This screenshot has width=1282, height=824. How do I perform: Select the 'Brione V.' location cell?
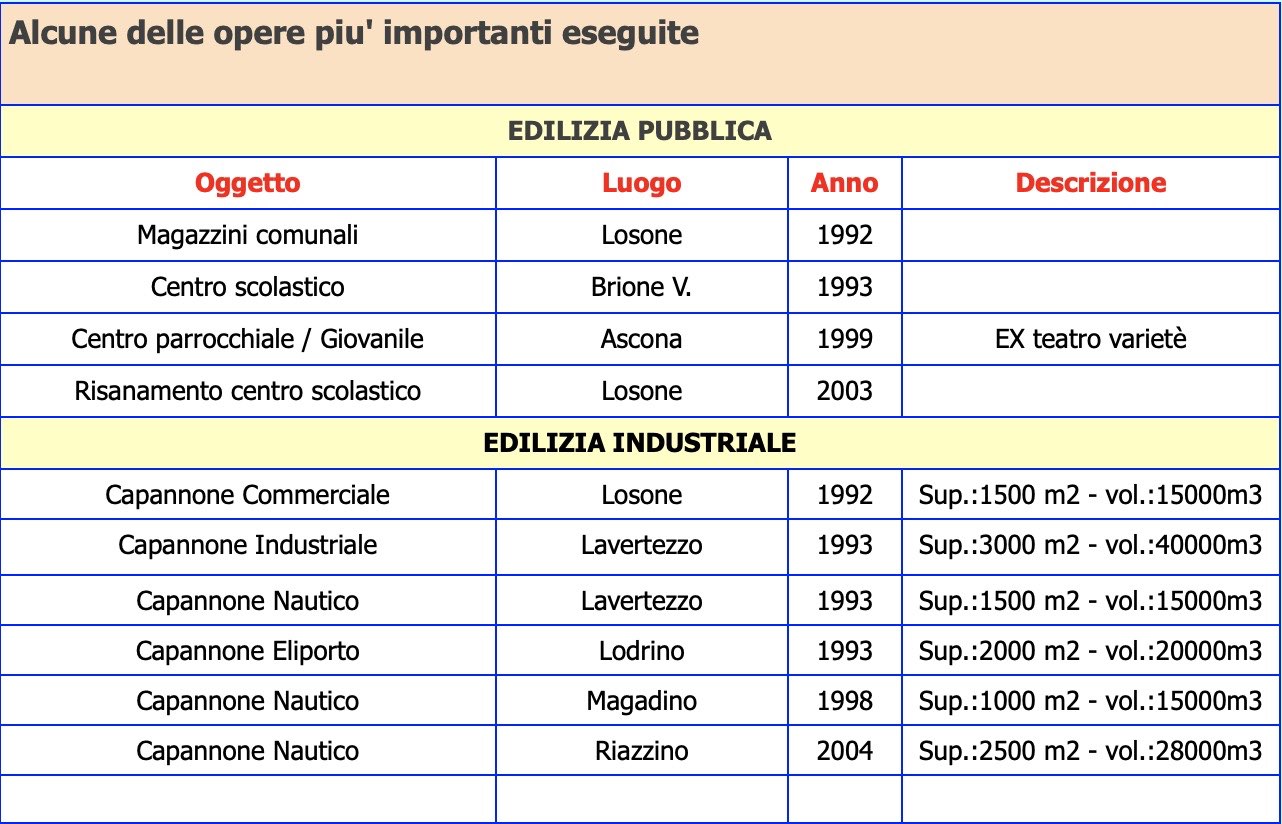tap(642, 287)
